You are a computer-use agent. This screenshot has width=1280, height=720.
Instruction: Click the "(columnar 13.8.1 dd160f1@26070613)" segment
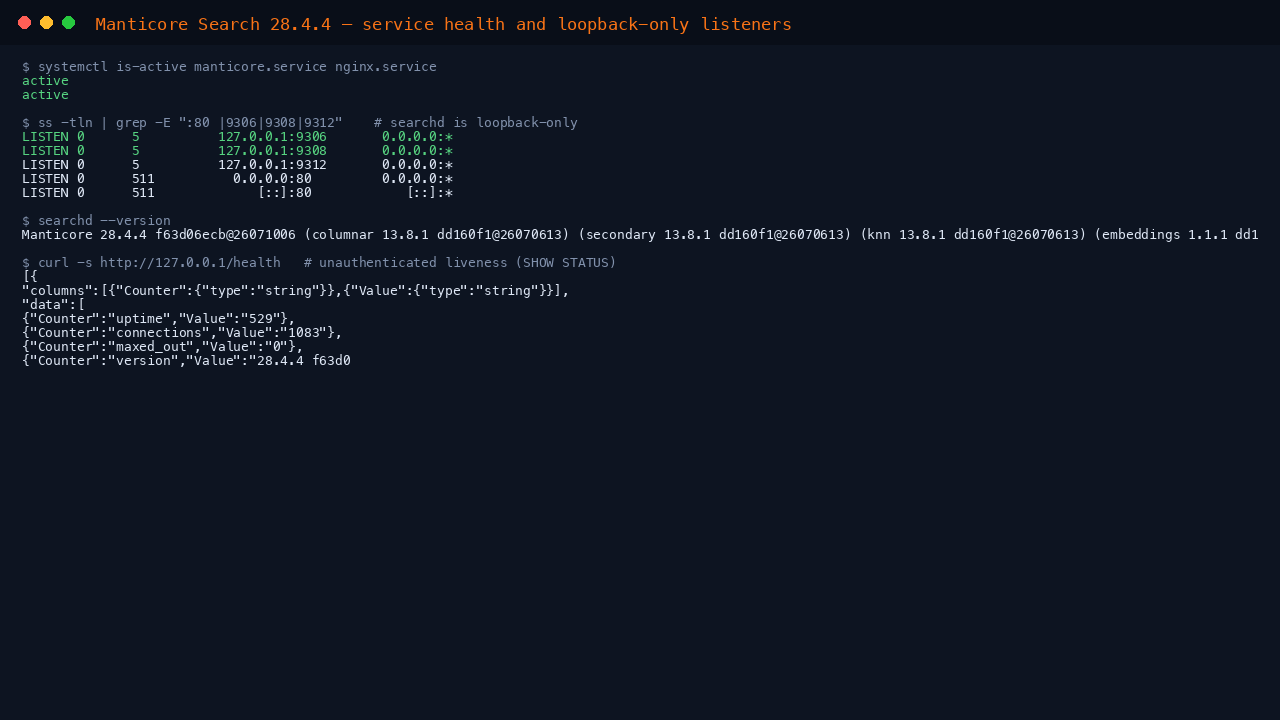pos(437,235)
